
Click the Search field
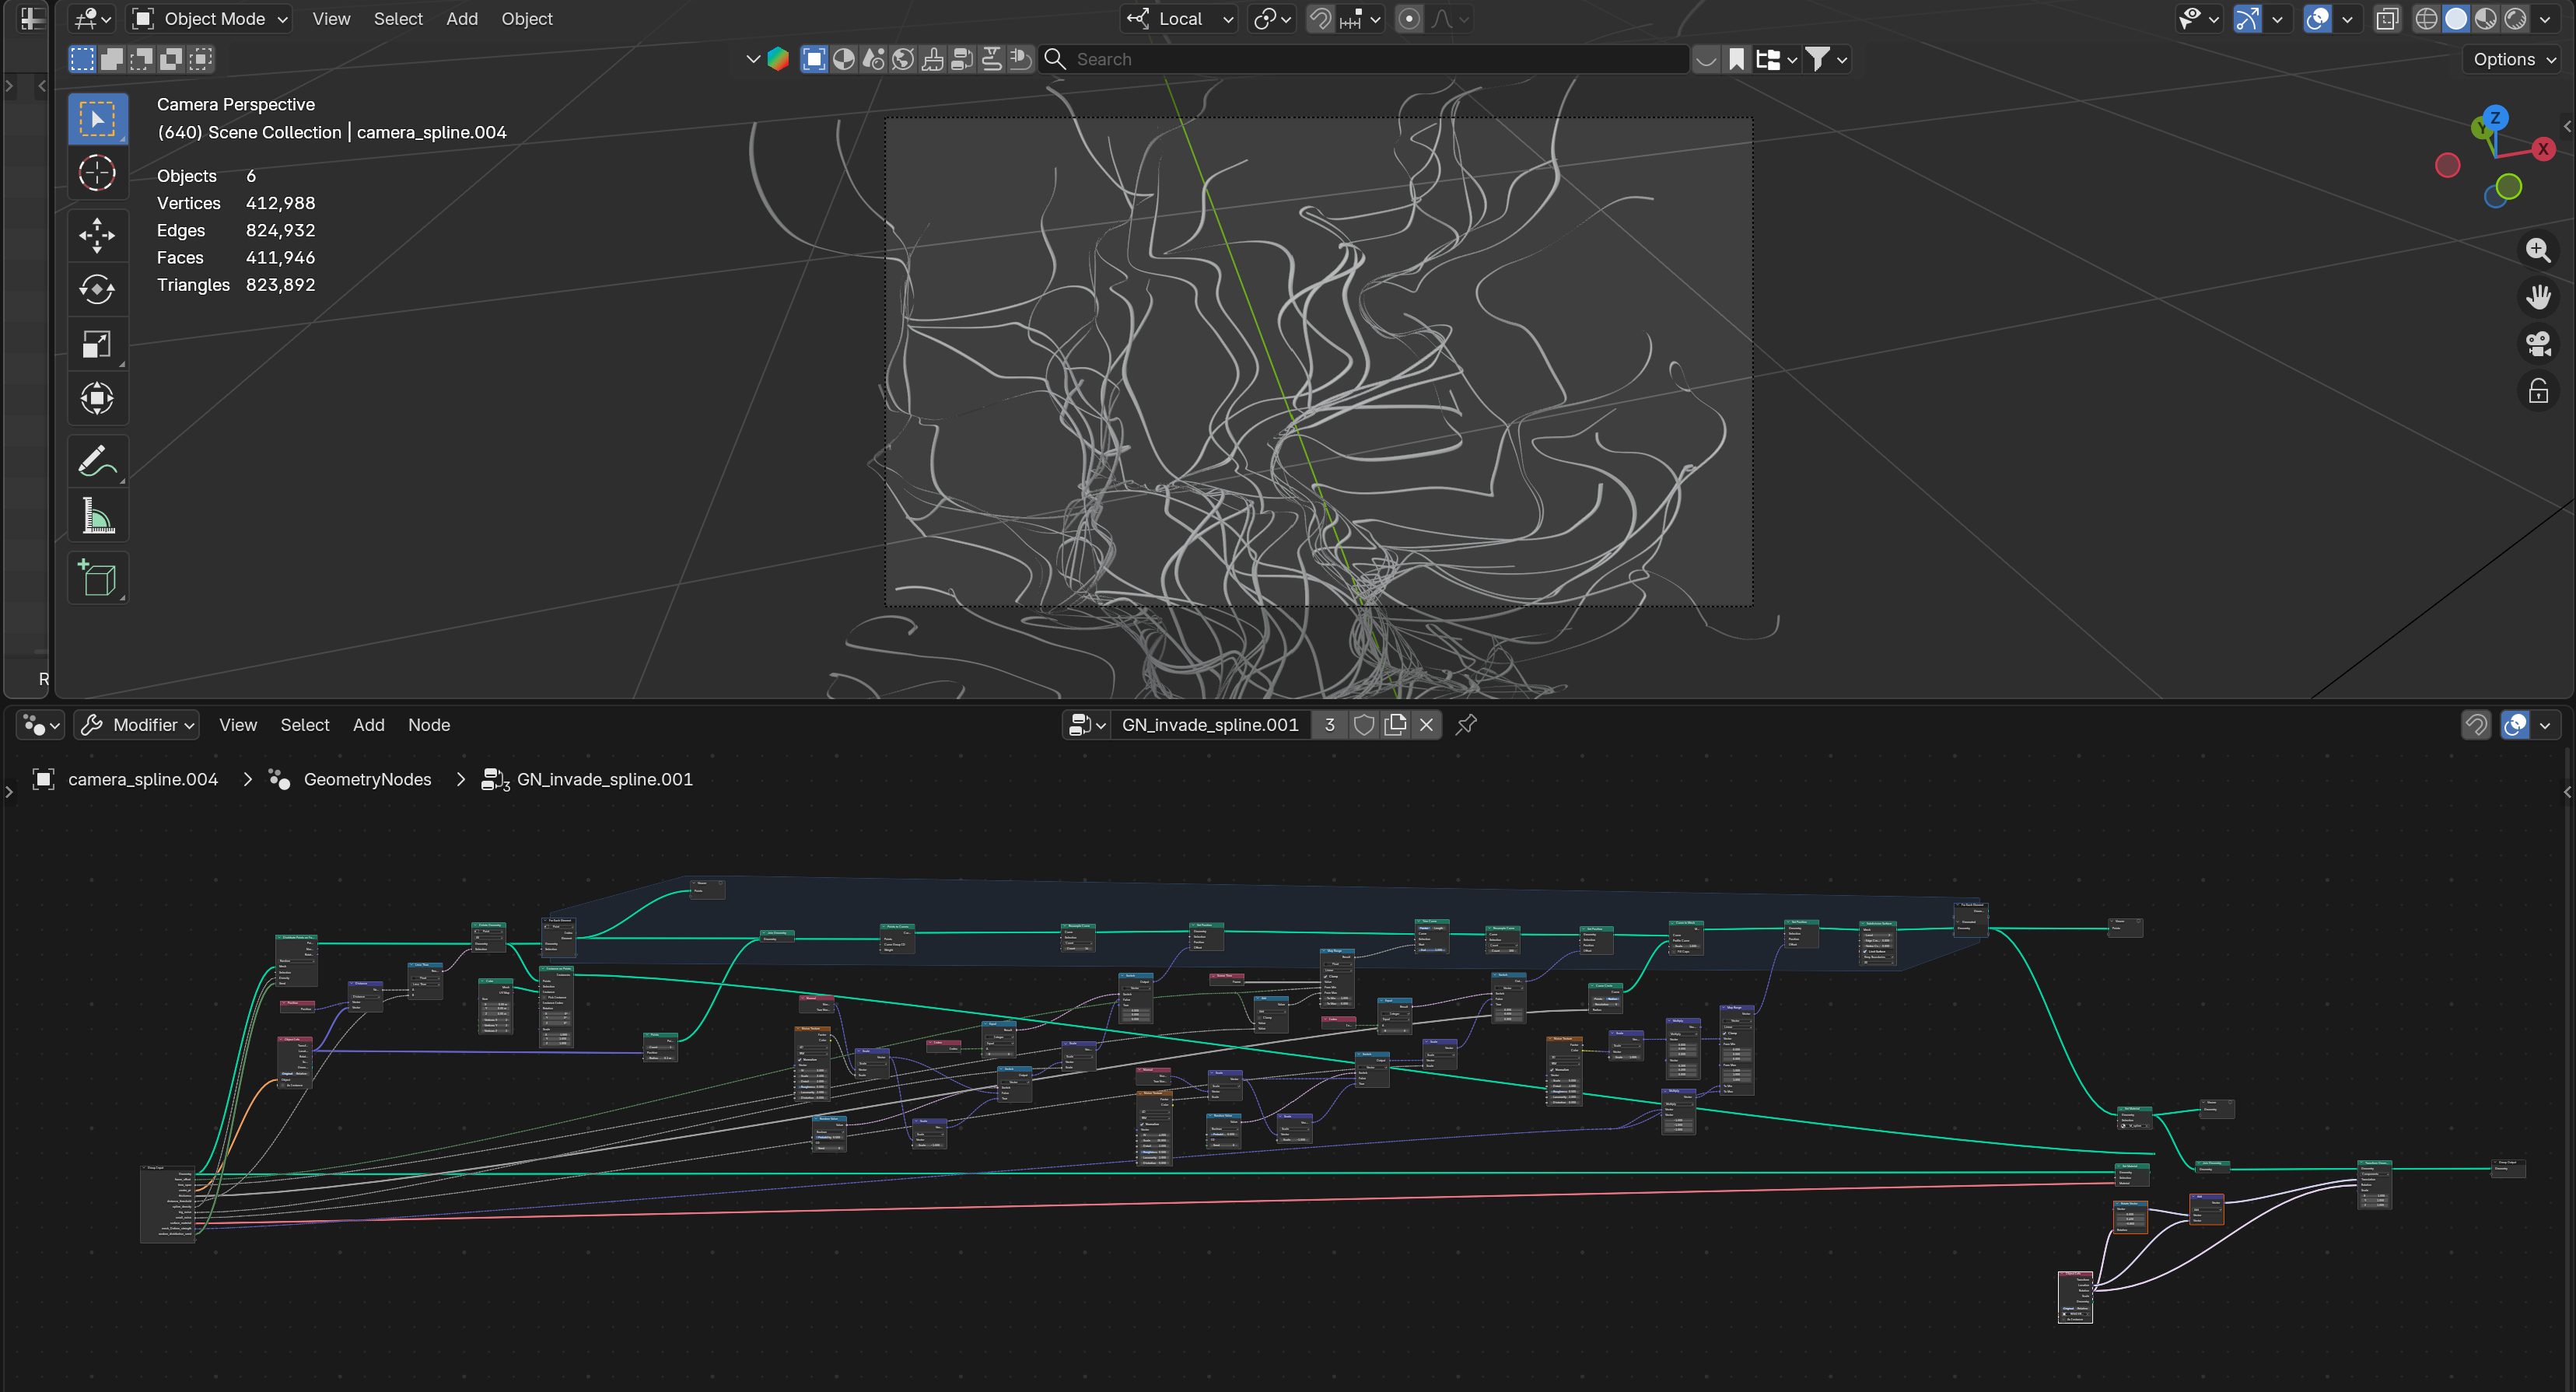point(1364,59)
